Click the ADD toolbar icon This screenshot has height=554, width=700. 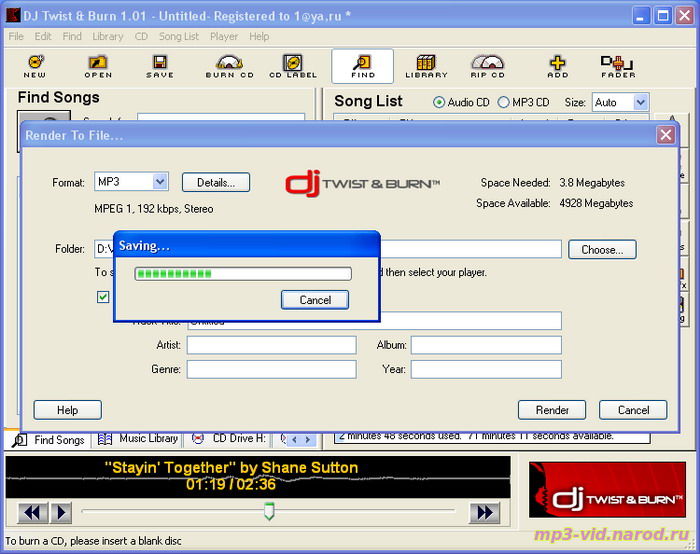(558, 67)
